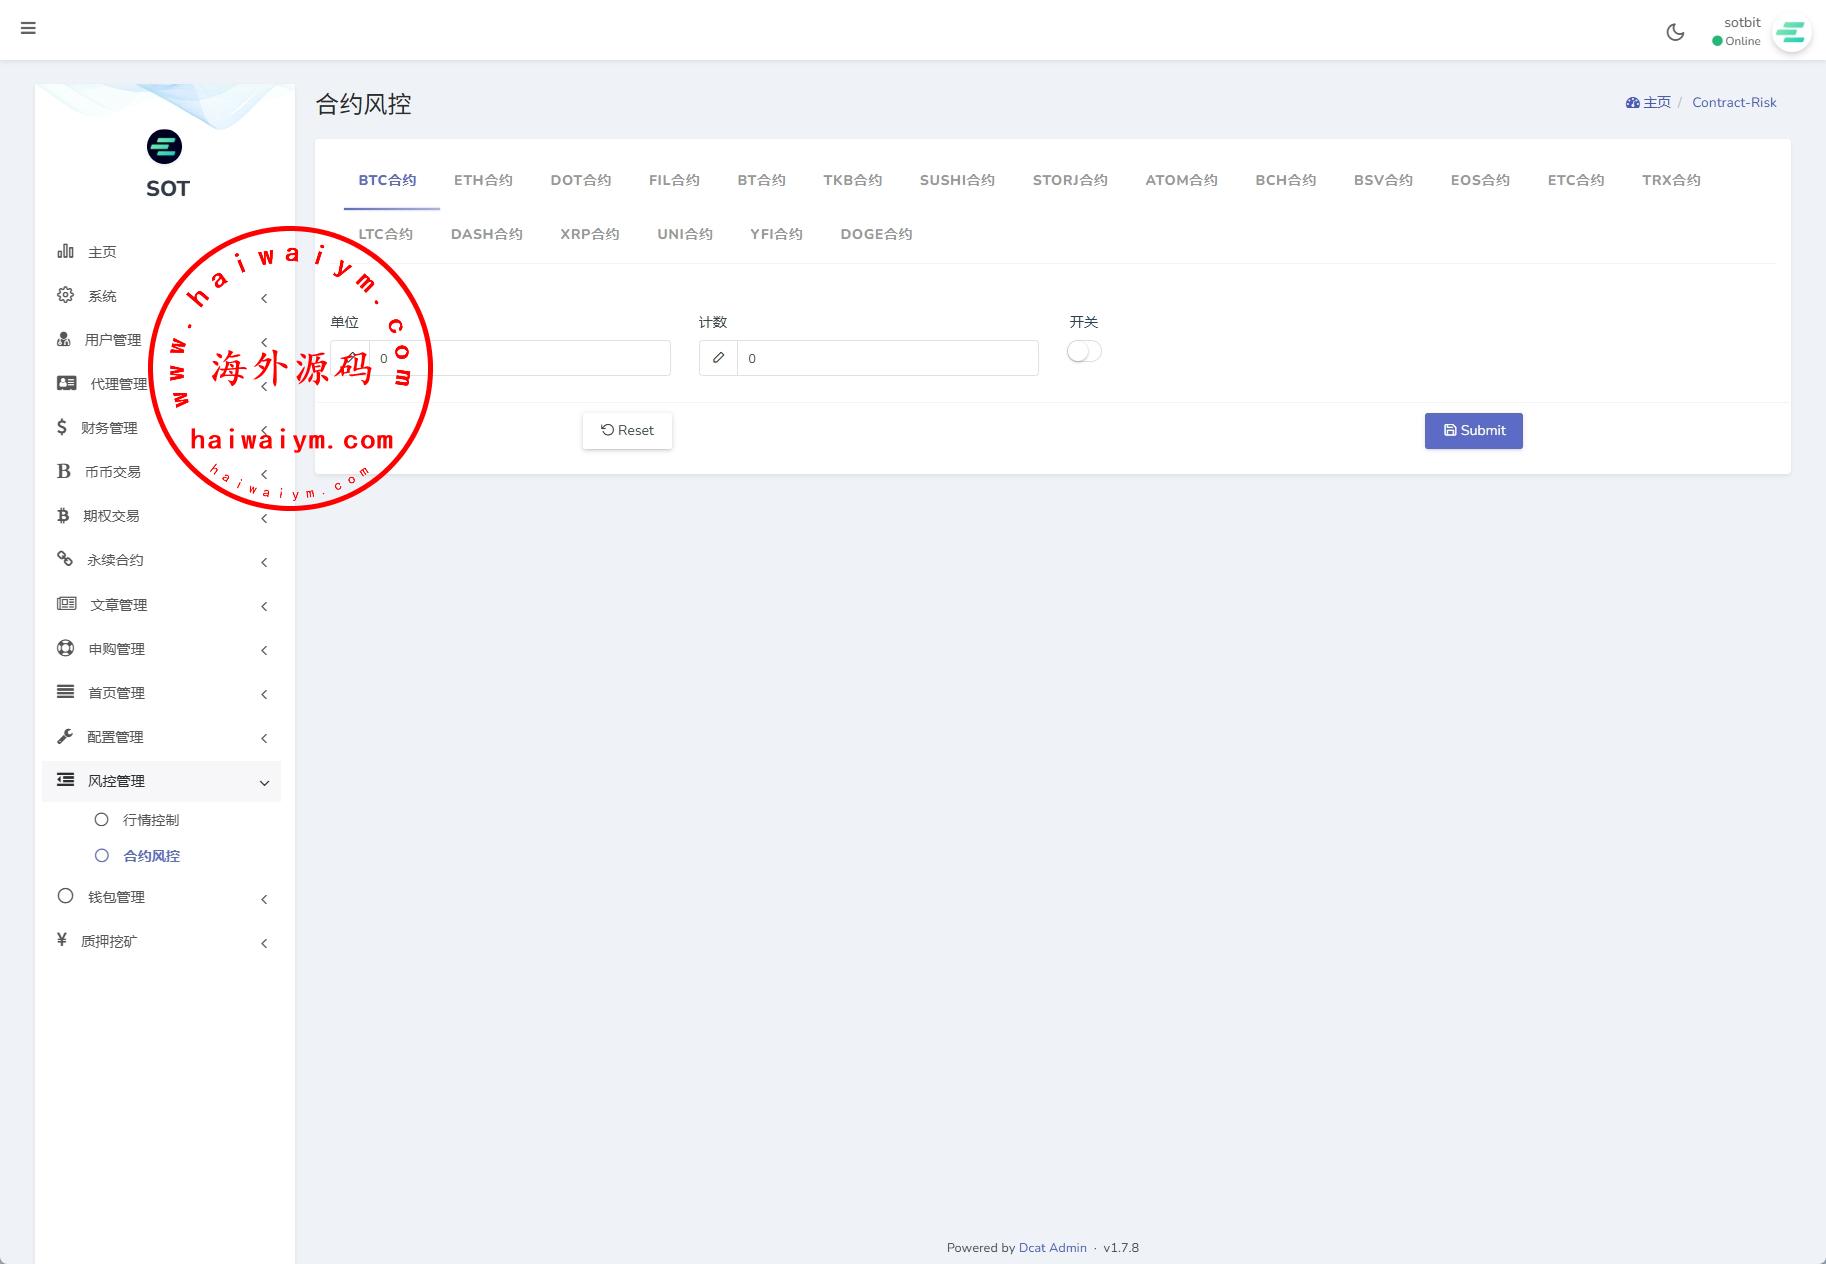Click the bar chart icon beside 主页
The image size is (1826, 1264).
click(x=66, y=251)
